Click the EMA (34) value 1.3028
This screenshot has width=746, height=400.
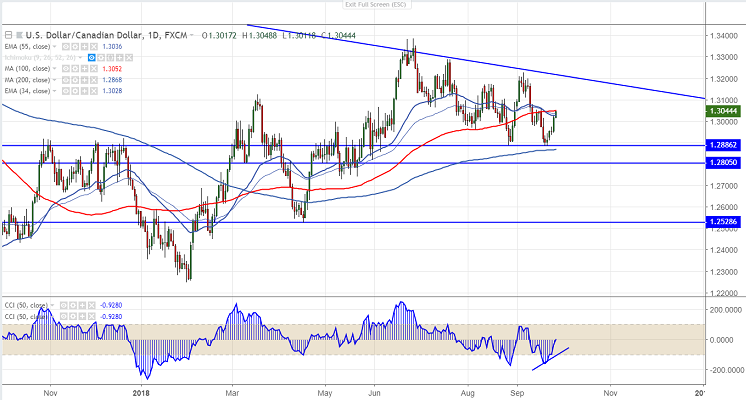pyautogui.click(x=112, y=91)
